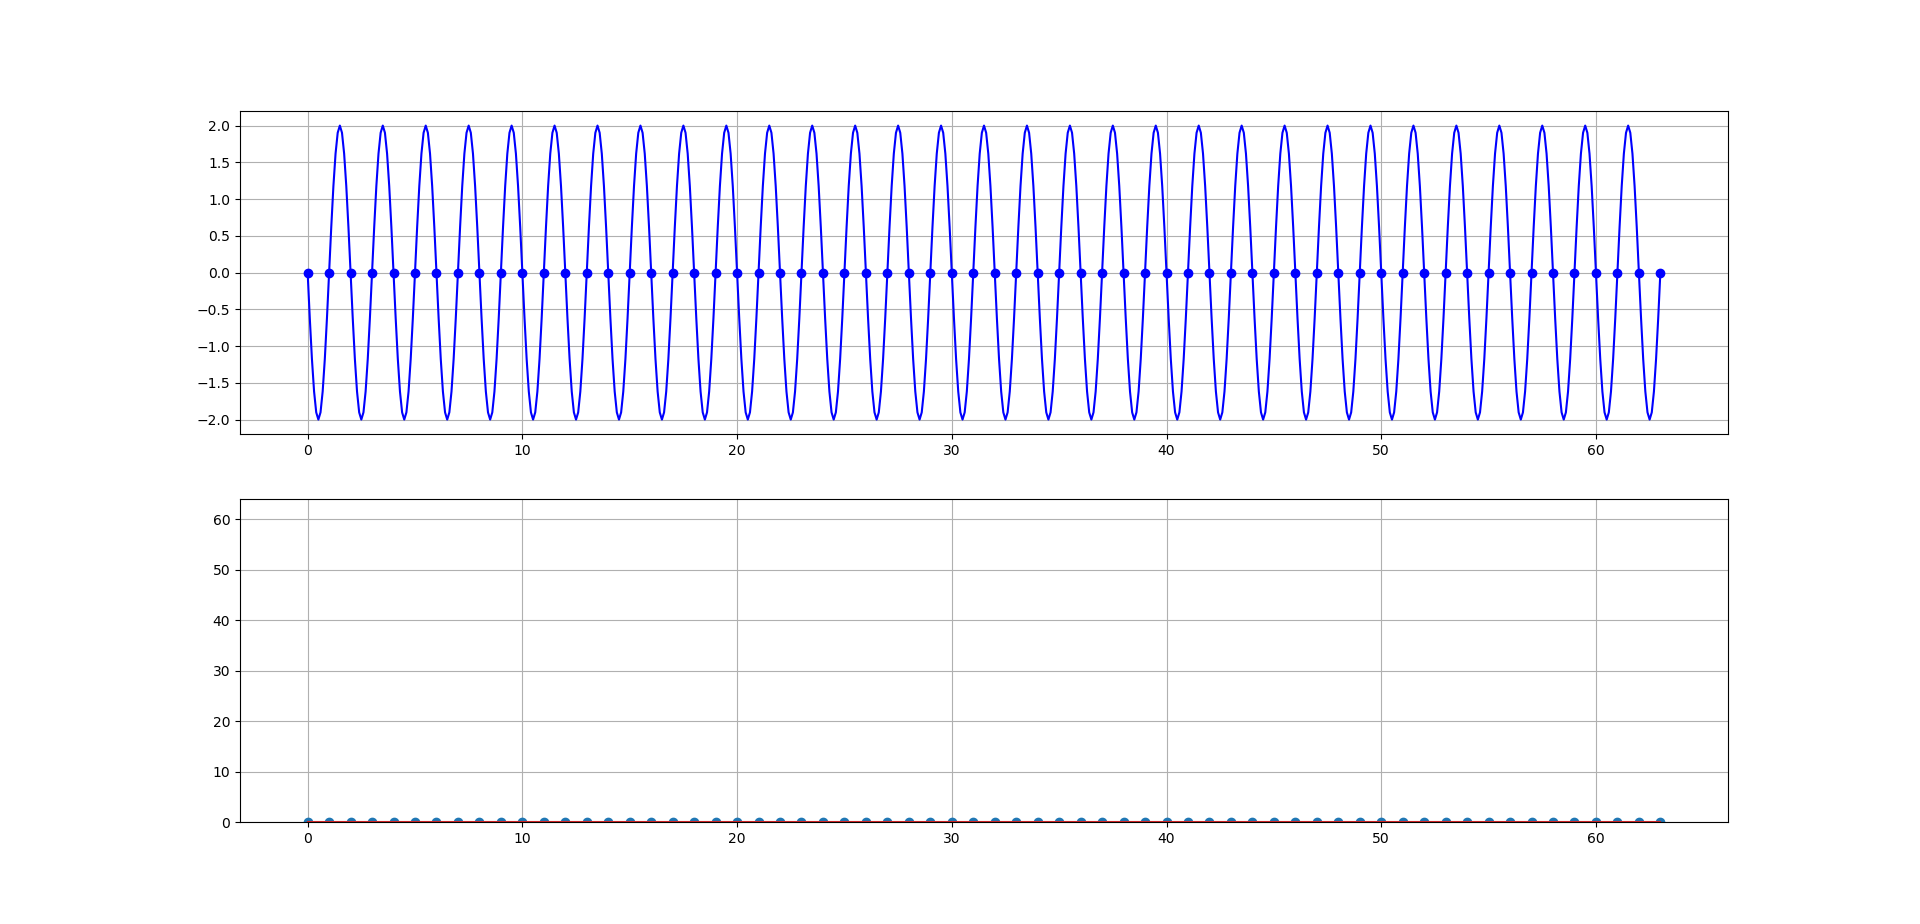Click y-axis label 10 of the lower plot
The width and height of the screenshot is (1920, 924).
click(221, 772)
